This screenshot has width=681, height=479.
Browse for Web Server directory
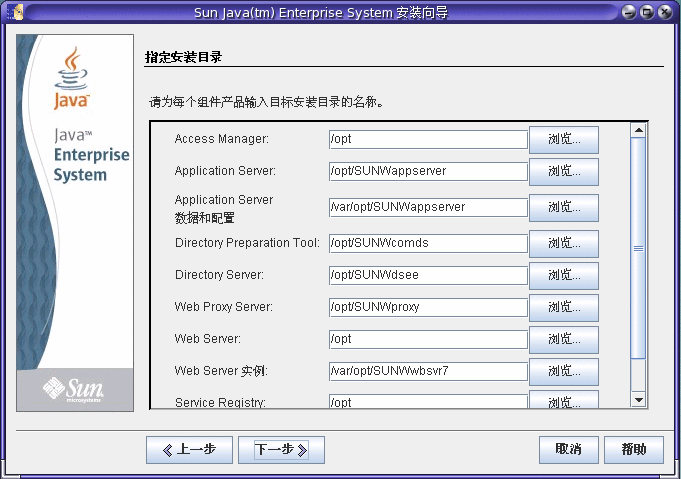pos(564,340)
